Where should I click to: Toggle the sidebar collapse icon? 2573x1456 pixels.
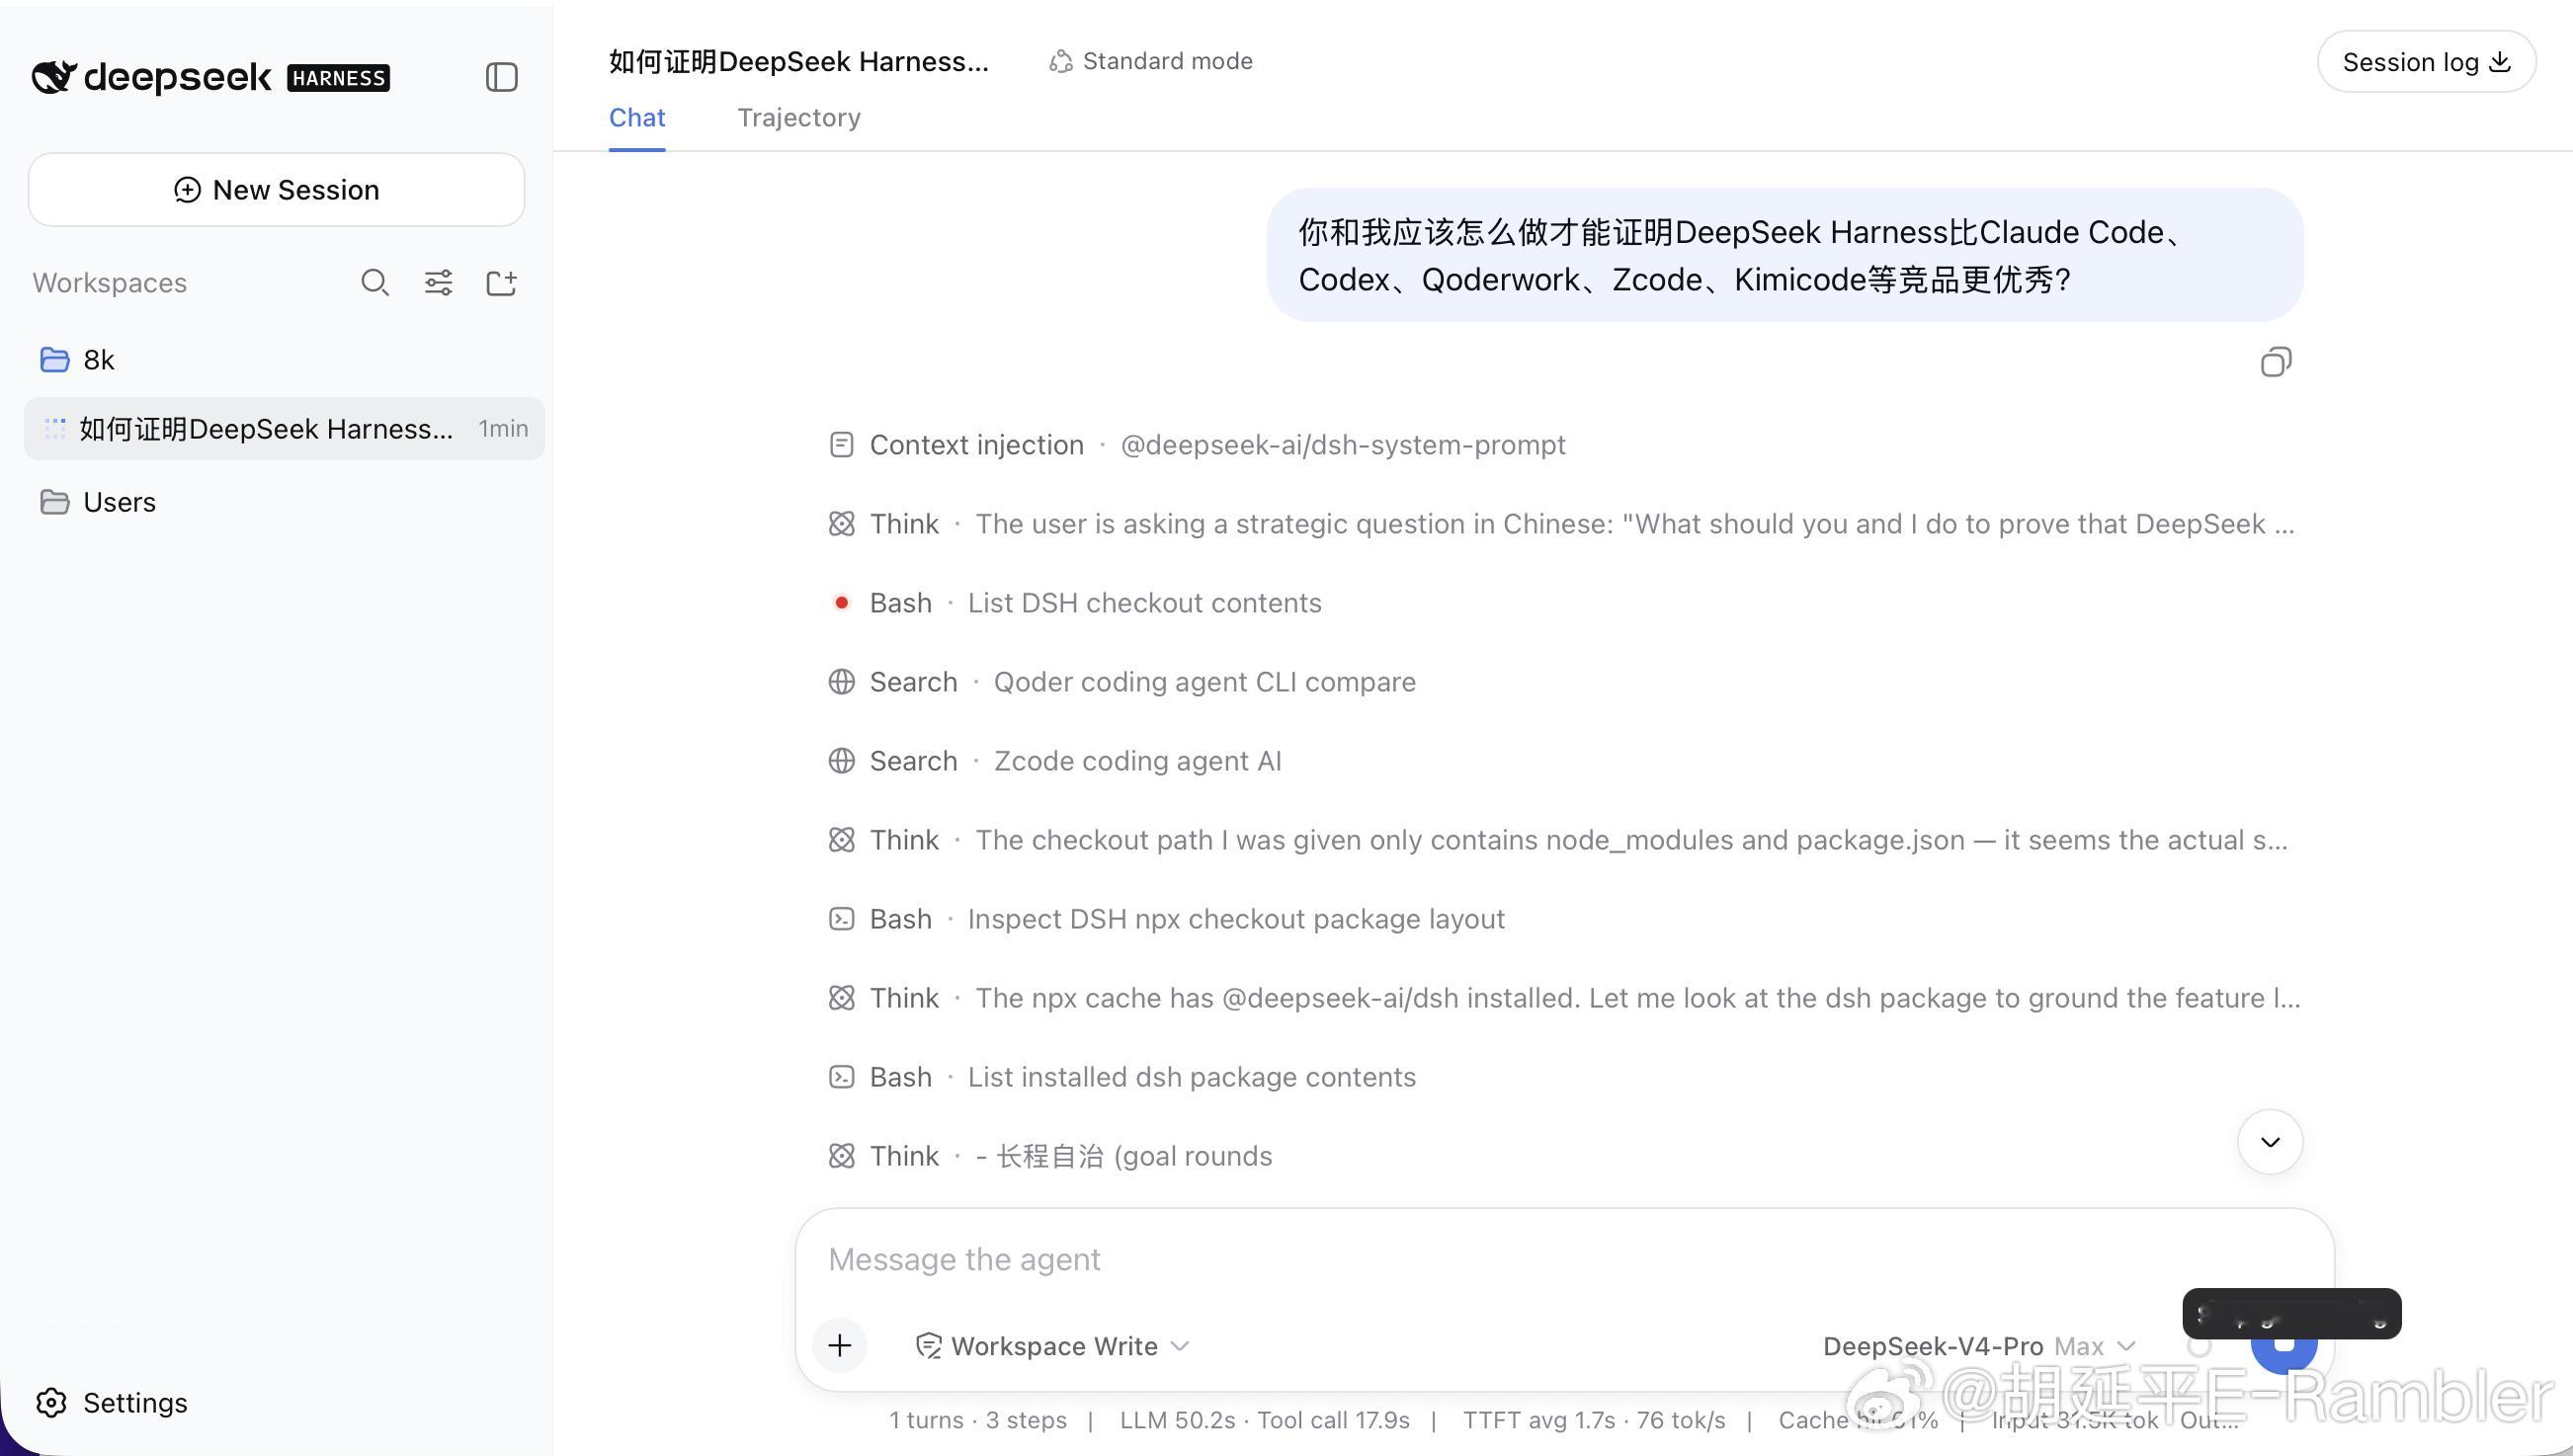click(501, 77)
